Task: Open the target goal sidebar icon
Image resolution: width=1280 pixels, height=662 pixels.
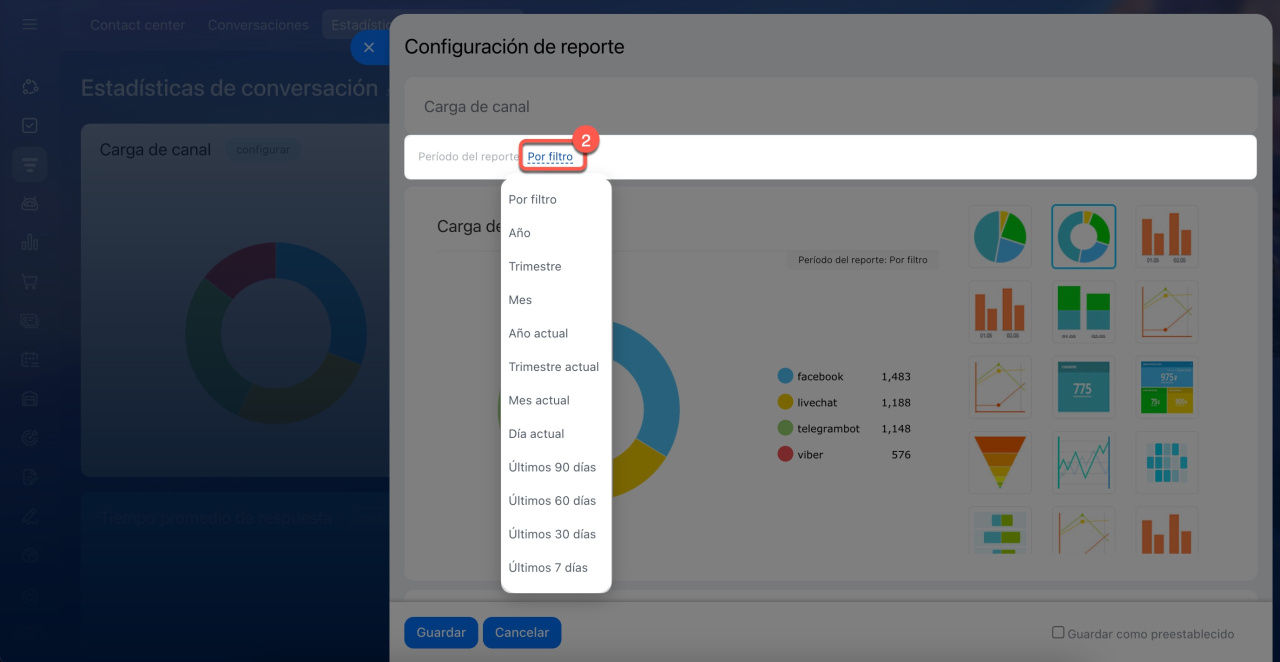Action: pos(30,437)
